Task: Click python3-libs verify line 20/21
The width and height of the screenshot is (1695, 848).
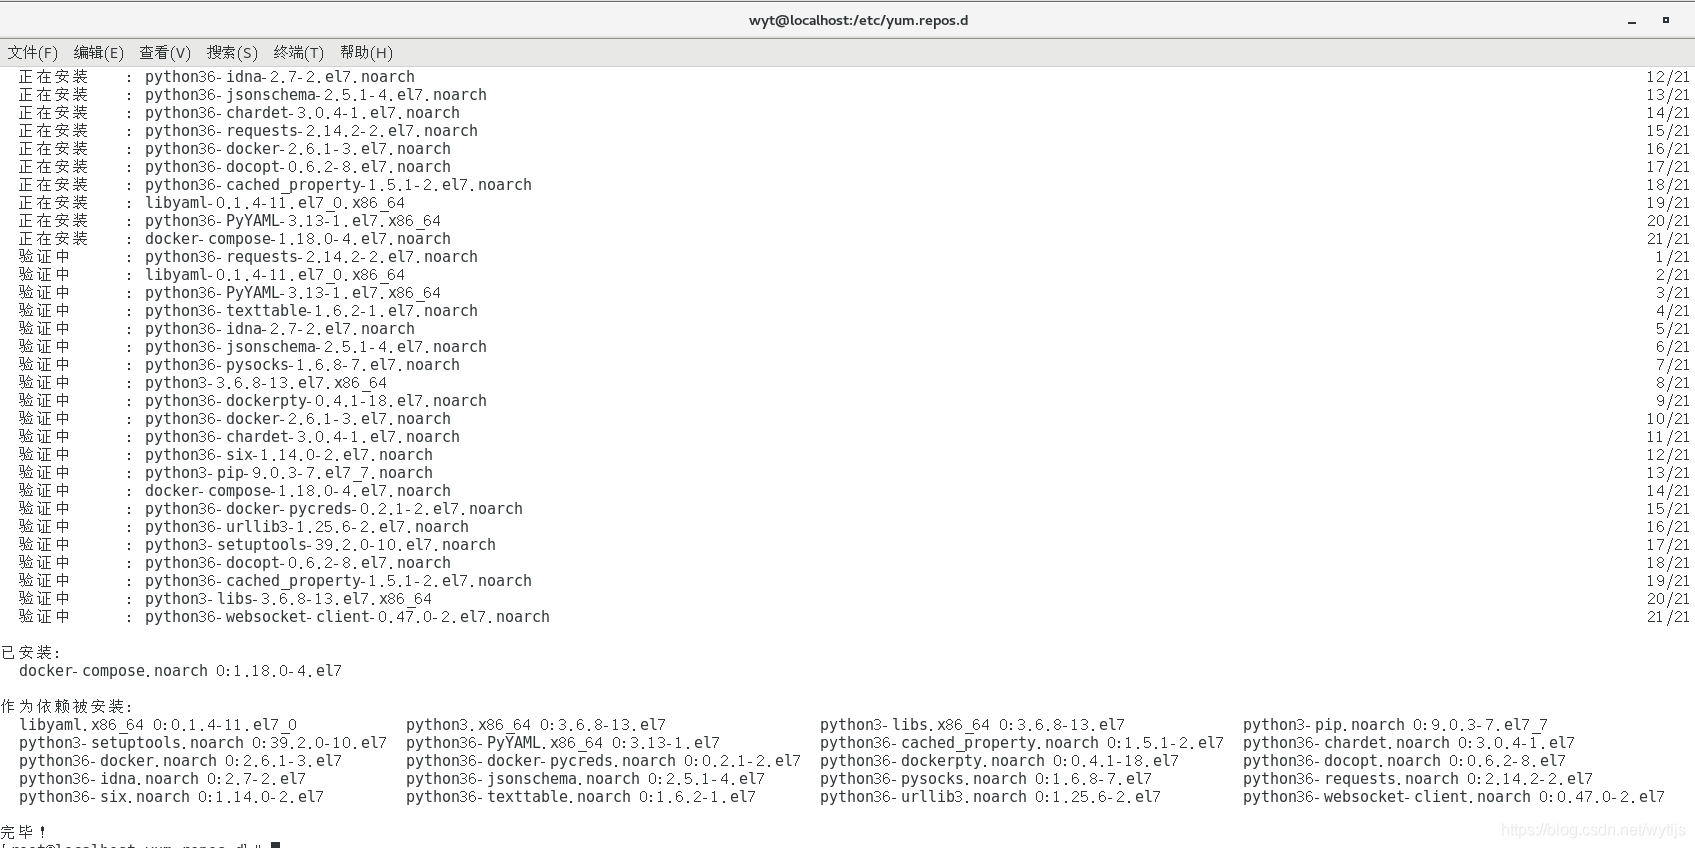Action: coord(854,599)
